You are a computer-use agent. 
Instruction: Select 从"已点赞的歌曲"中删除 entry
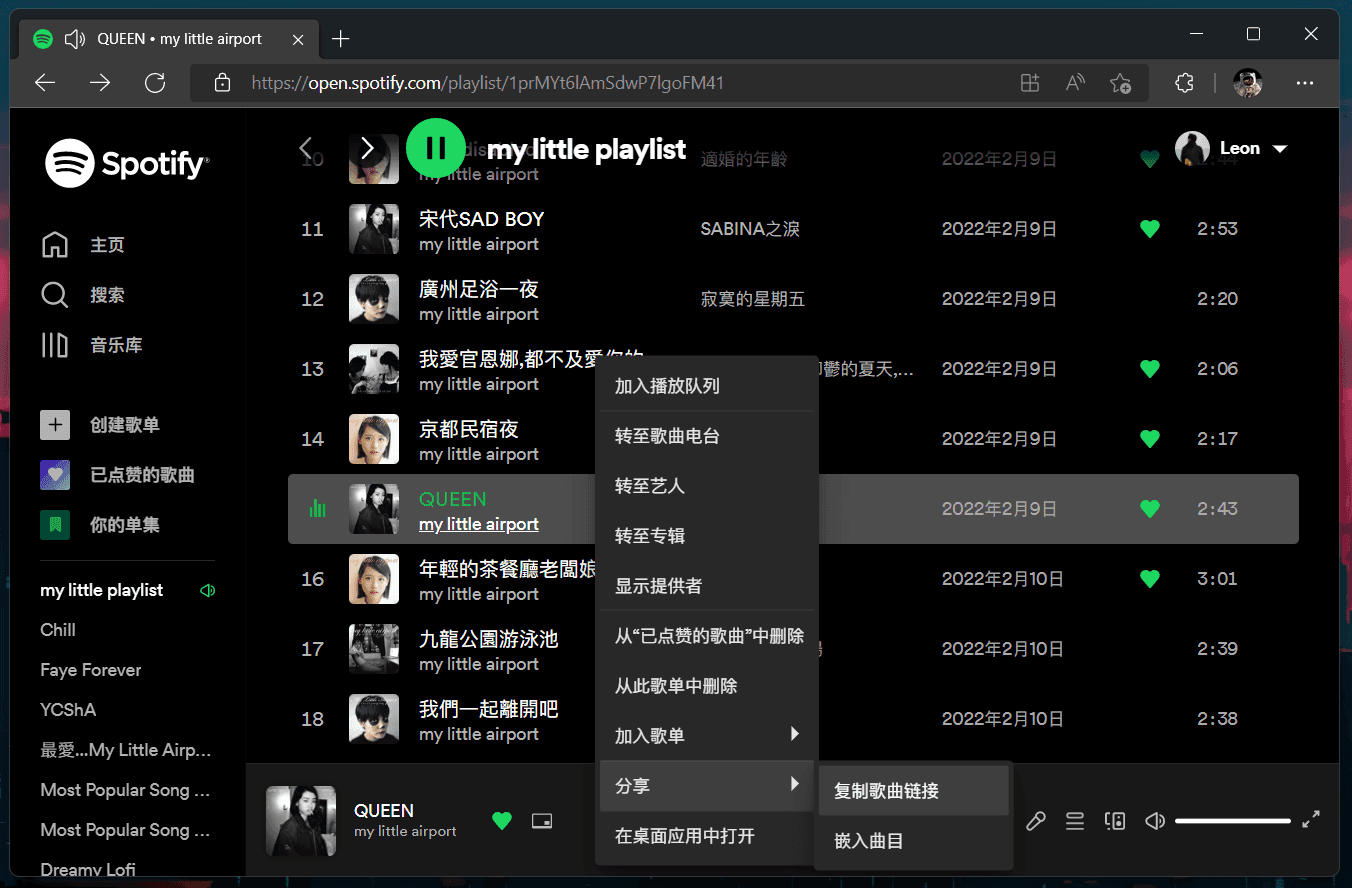707,636
